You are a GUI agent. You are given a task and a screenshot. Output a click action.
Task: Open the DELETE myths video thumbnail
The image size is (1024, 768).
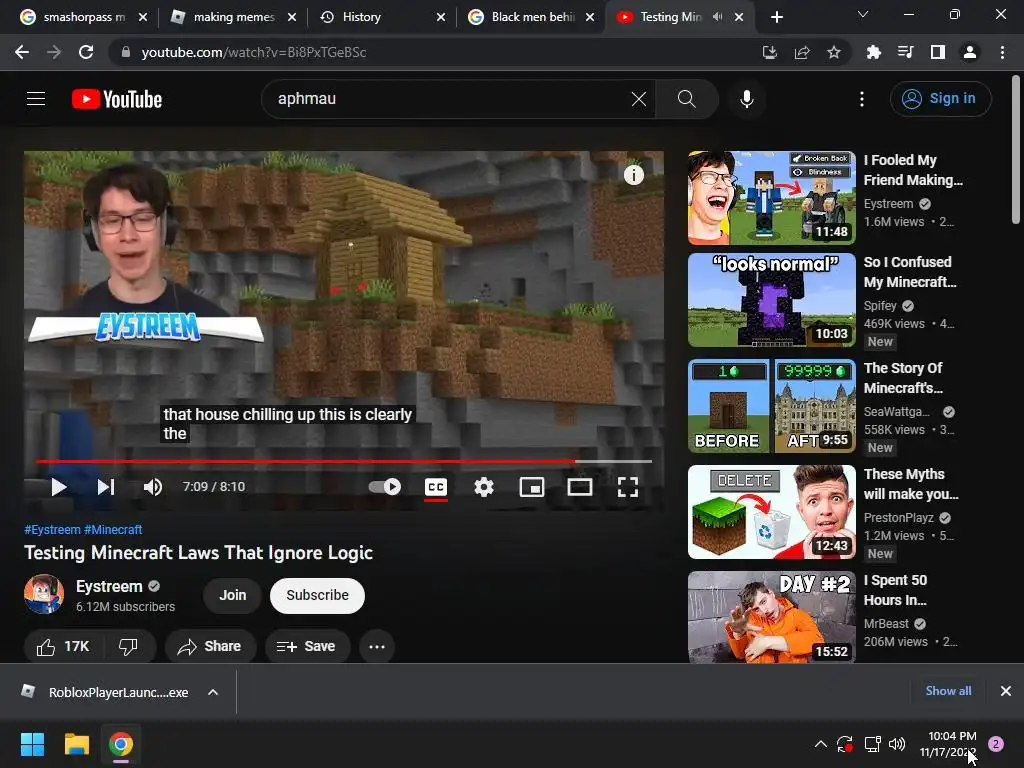[772, 512]
